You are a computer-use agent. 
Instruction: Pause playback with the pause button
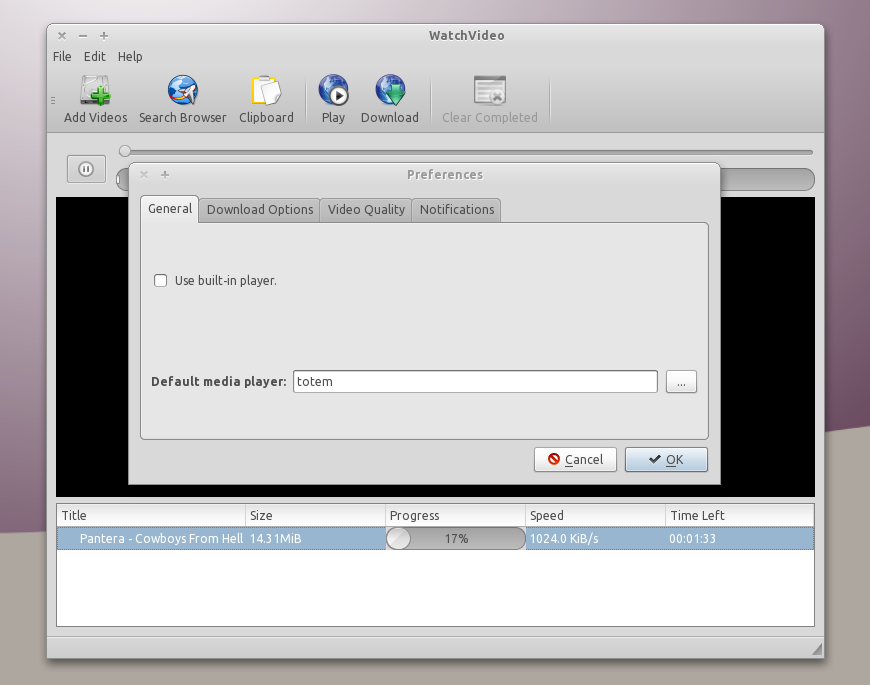[86, 169]
